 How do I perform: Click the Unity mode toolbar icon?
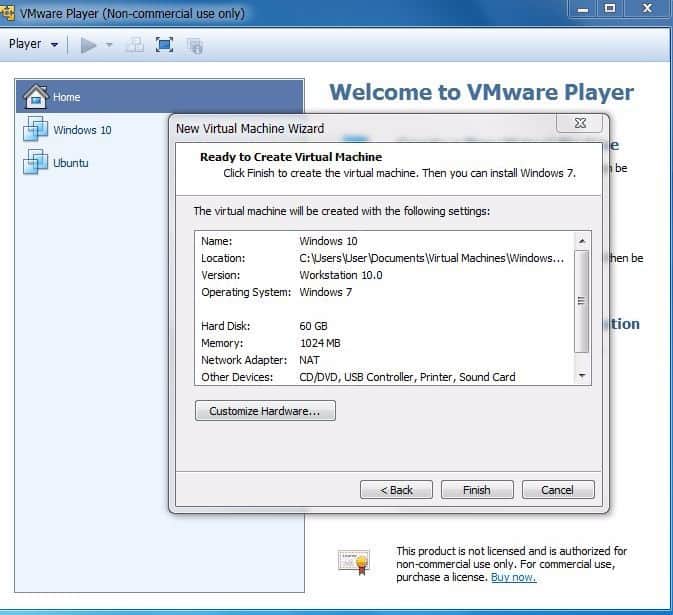tap(194, 45)
